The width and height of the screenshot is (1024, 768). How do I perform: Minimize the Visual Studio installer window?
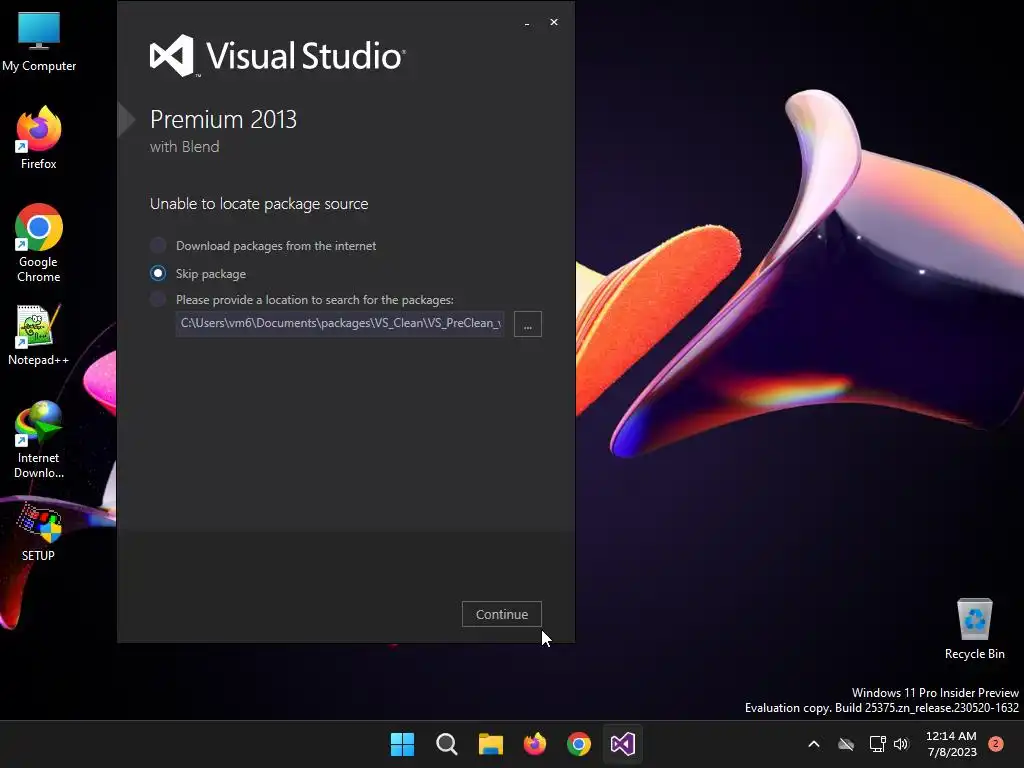527,23
